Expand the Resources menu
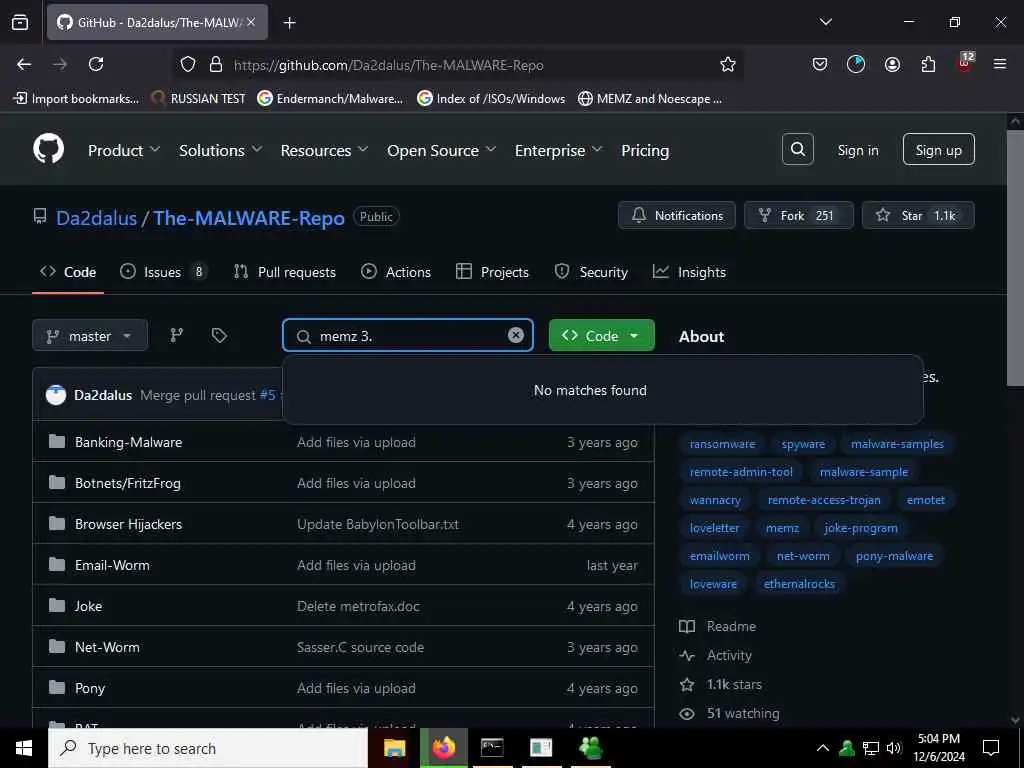This screenshot has height=768, width=1024. click(x=324, y=150)
